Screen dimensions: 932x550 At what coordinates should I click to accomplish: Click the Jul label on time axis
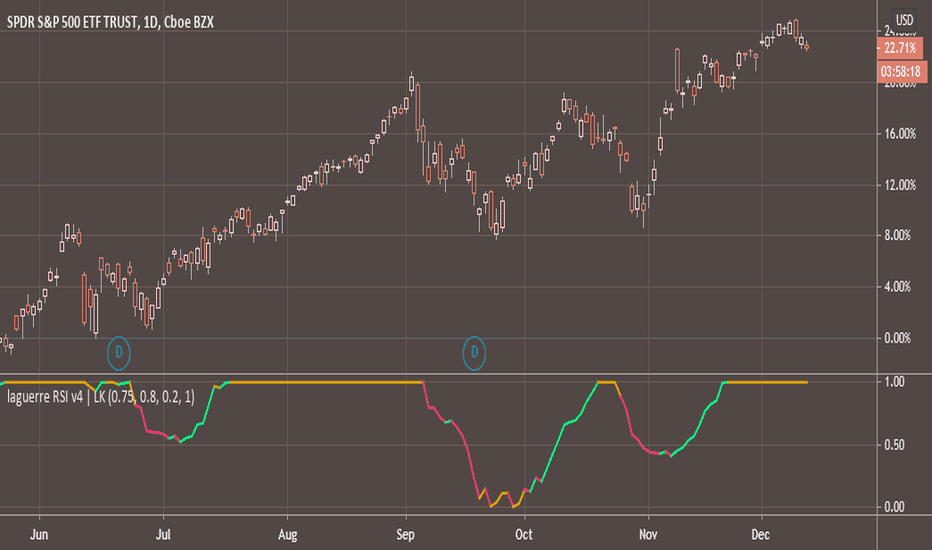point(163,535)
